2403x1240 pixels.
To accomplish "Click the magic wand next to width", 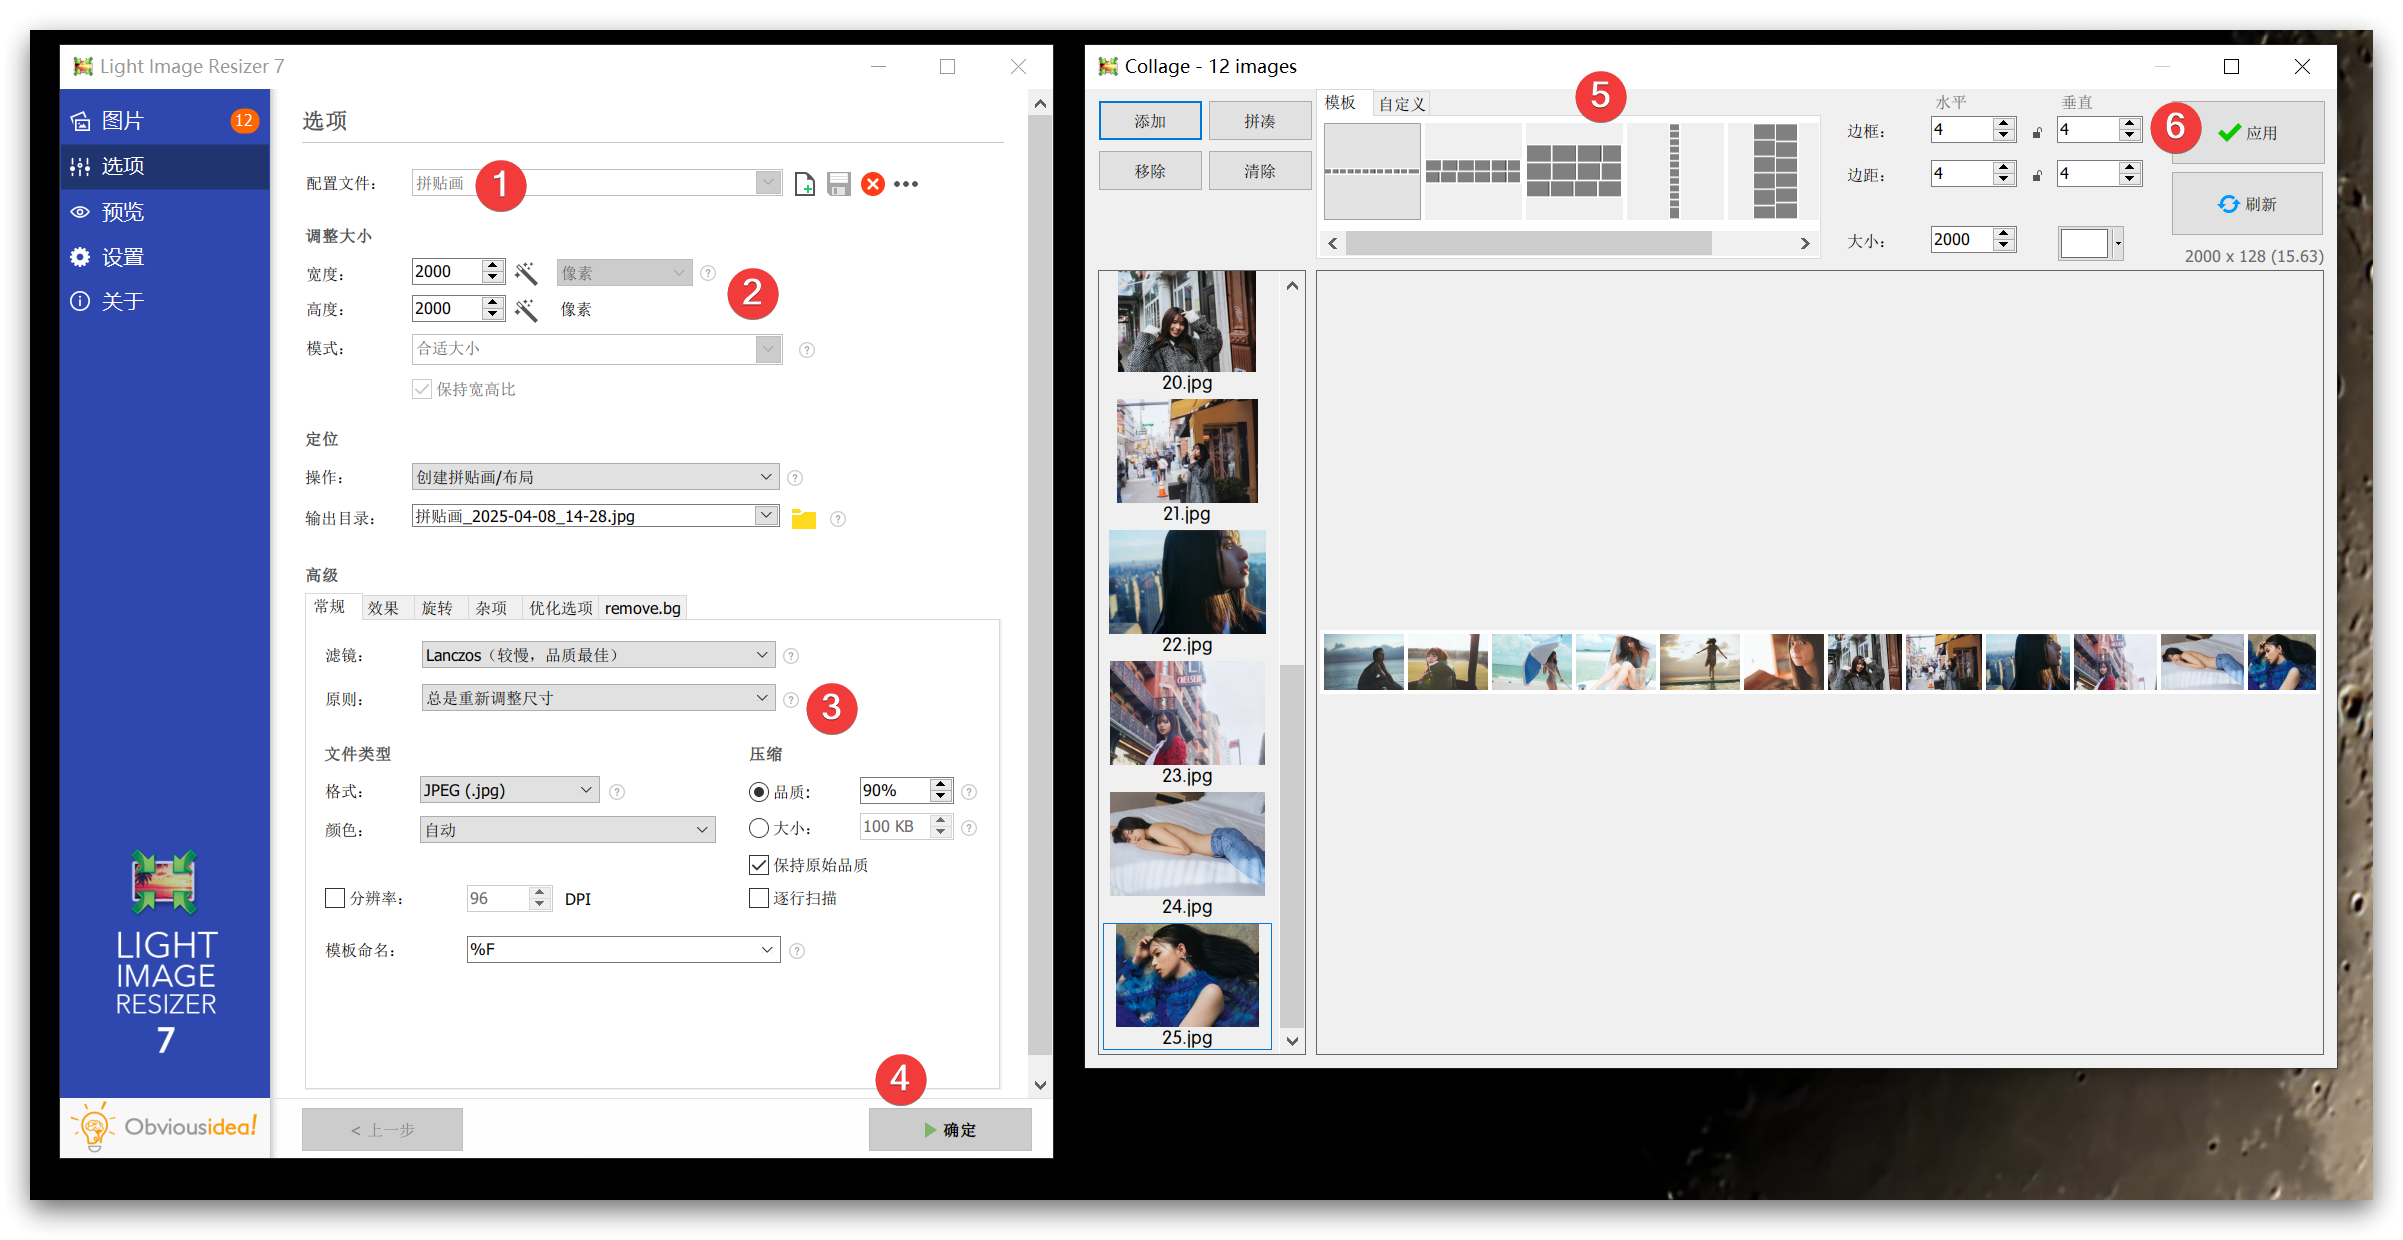I will click(x=526, y=273).
